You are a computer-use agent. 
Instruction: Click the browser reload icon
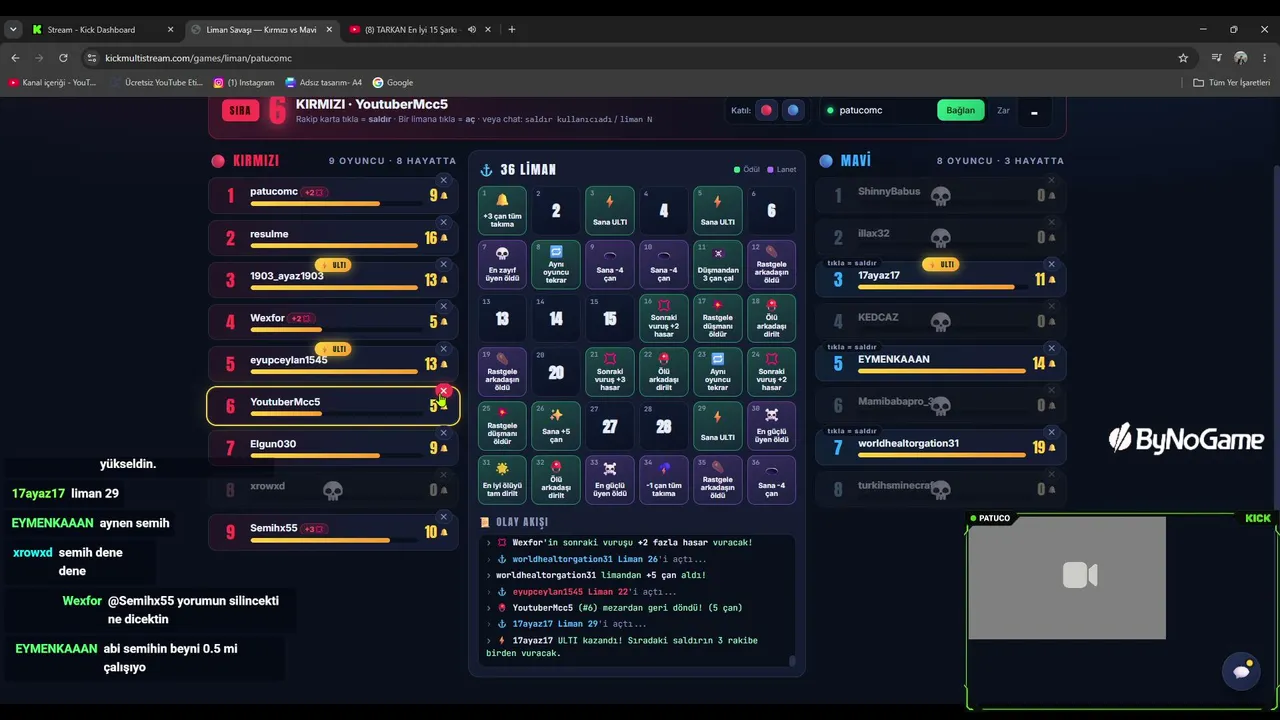[x=63, y=58]
